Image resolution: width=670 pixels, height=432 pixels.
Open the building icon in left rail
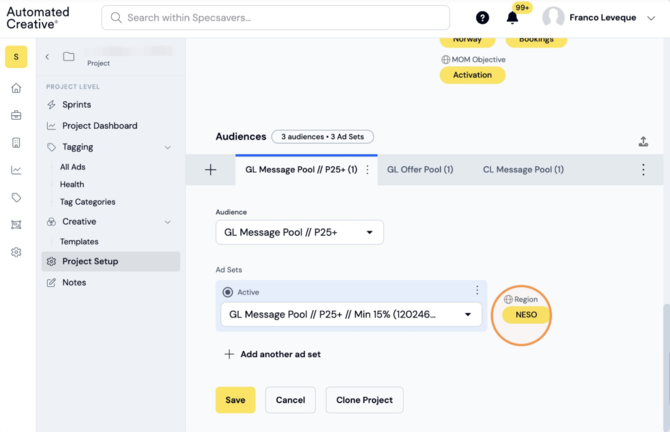click(16, 143)
